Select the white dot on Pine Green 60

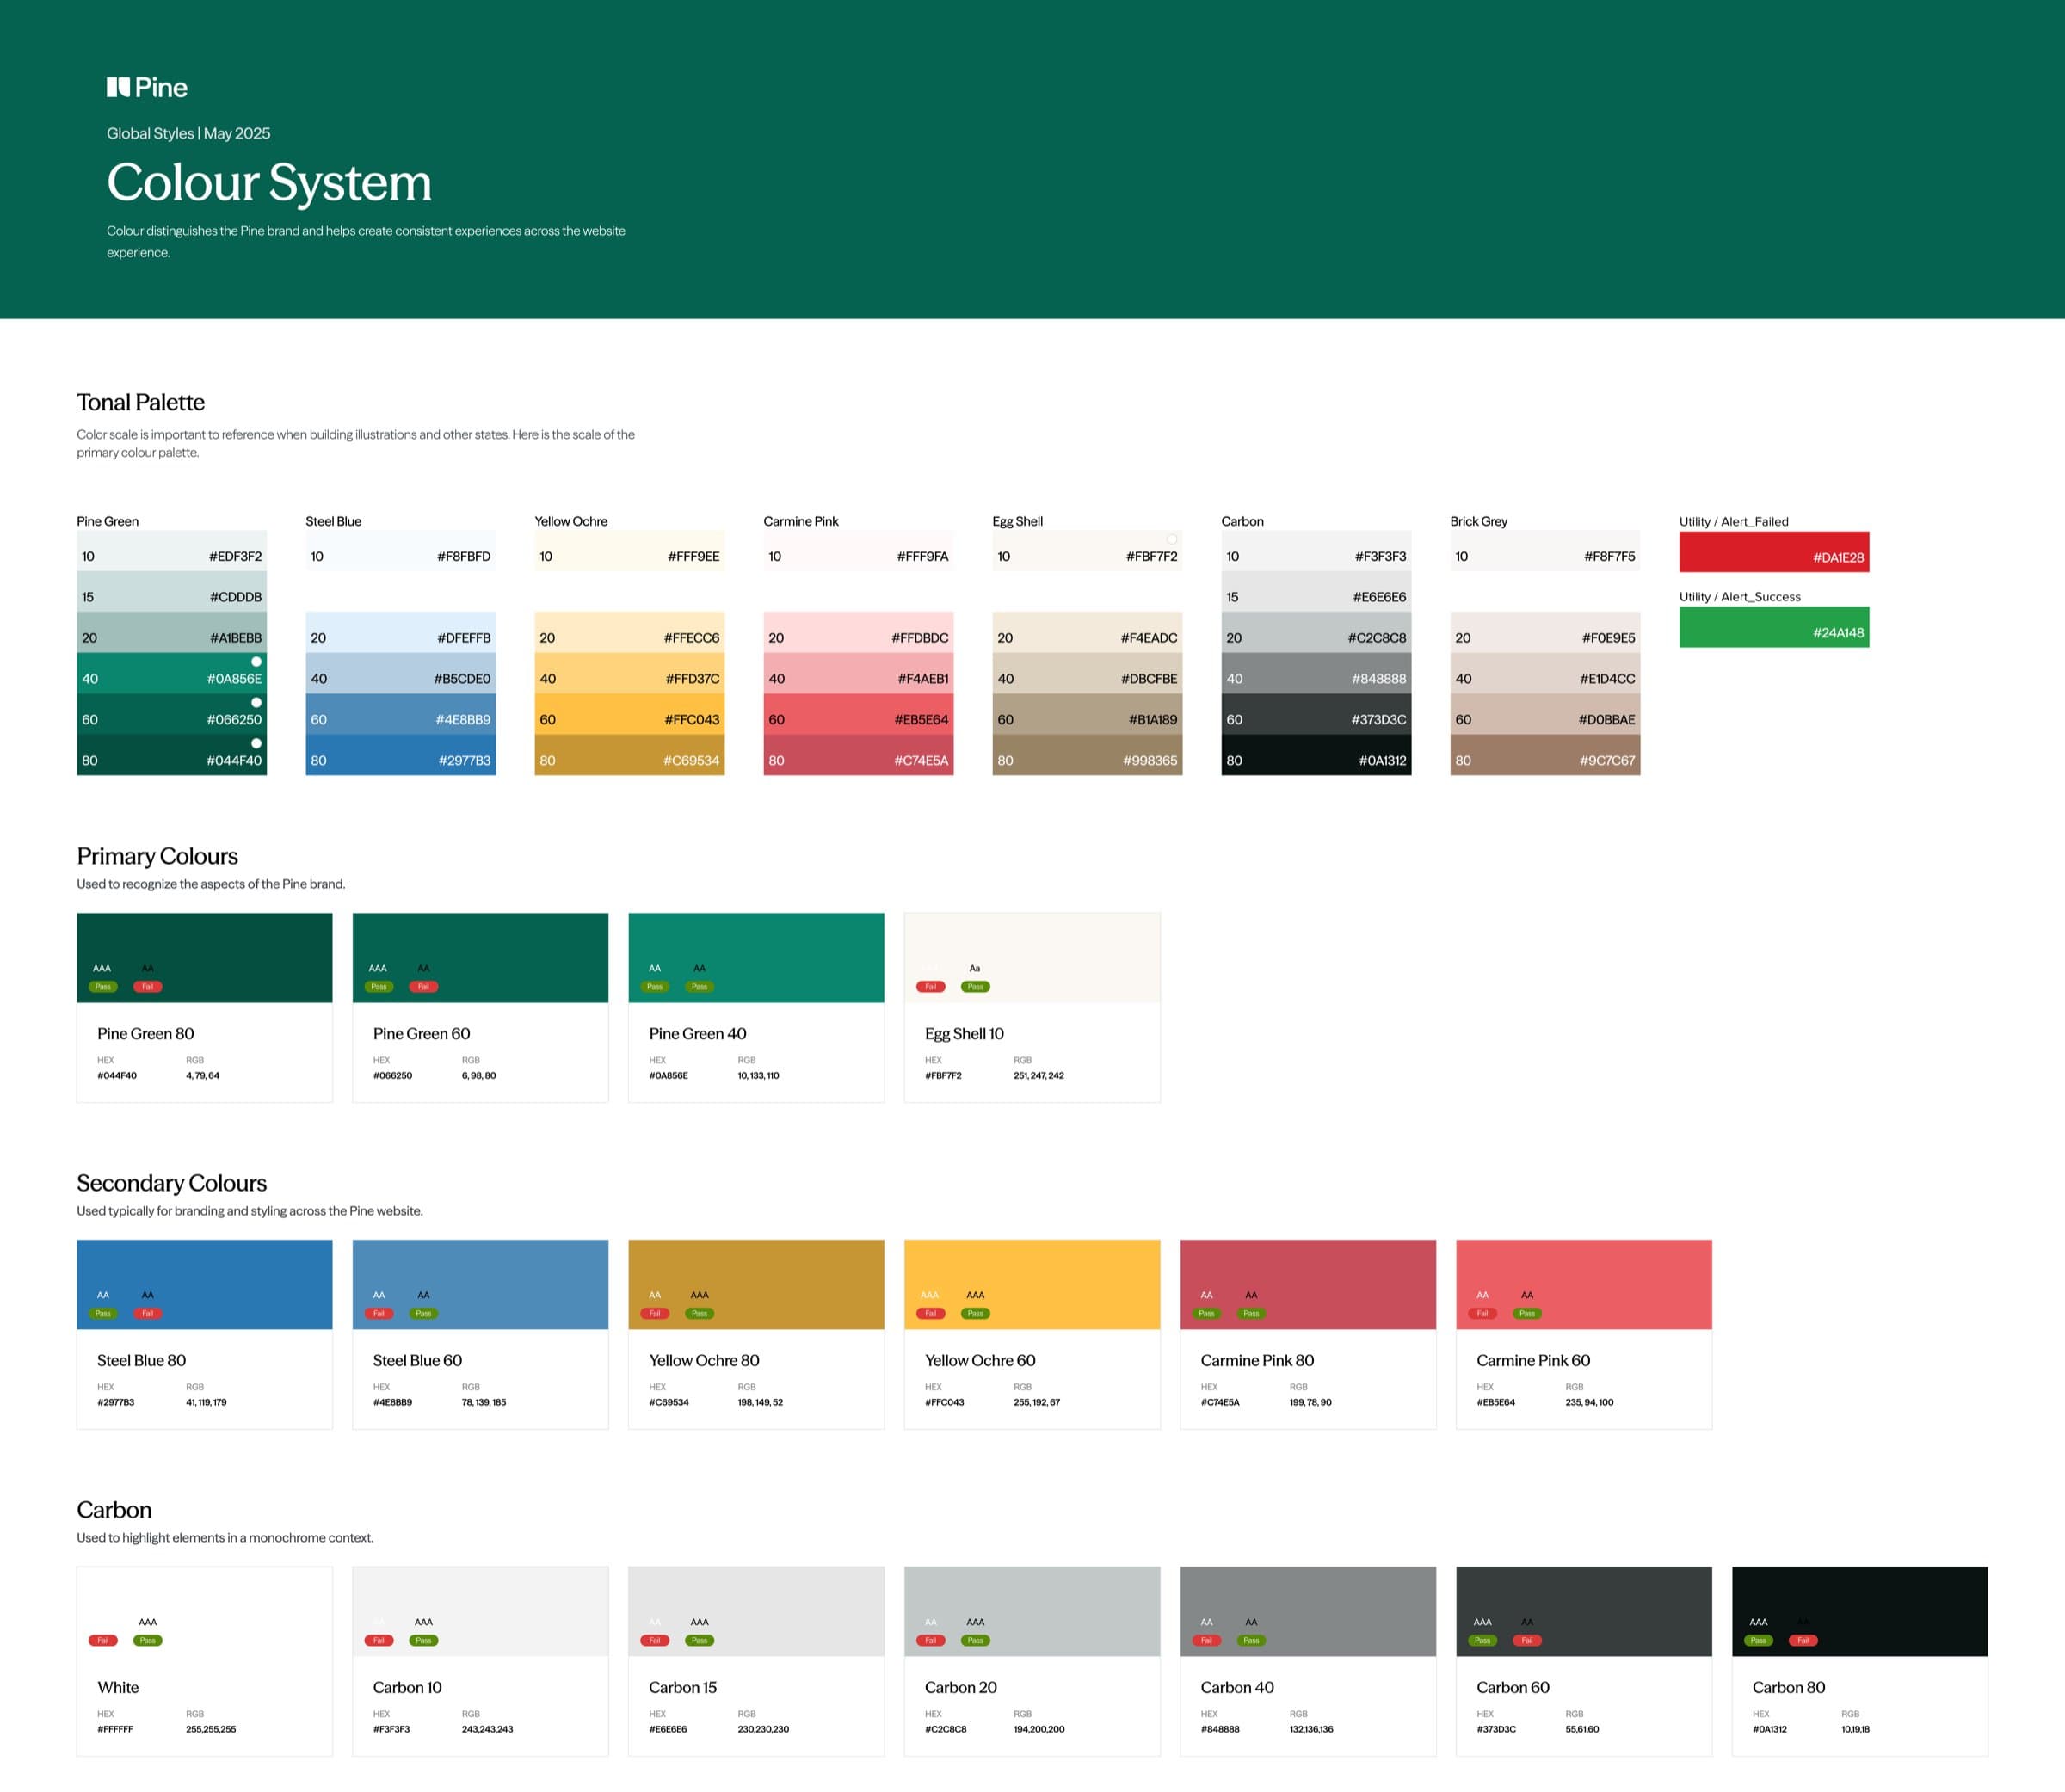click(x=257, y=702)
